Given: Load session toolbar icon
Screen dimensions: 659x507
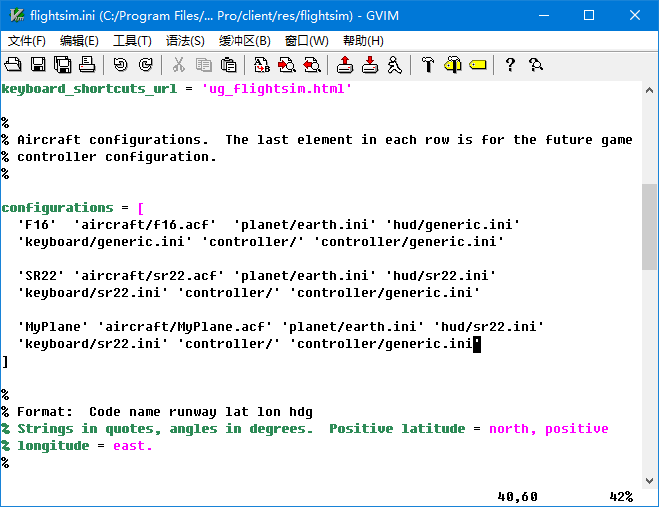Looking at the screenshot, I should (345, 65).
